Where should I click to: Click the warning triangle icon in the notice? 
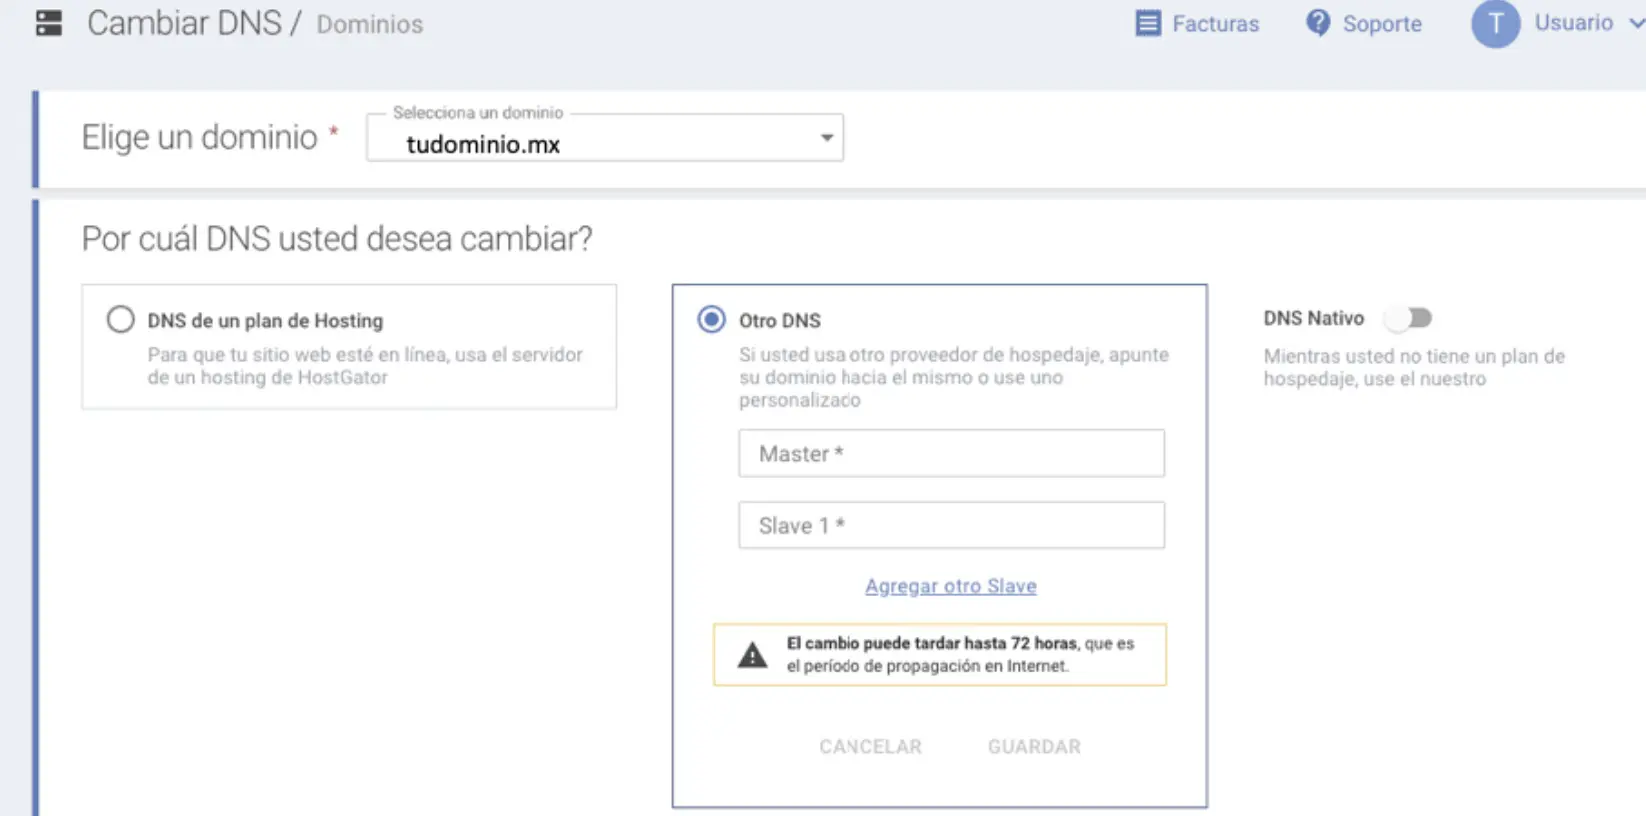(752, 655)
